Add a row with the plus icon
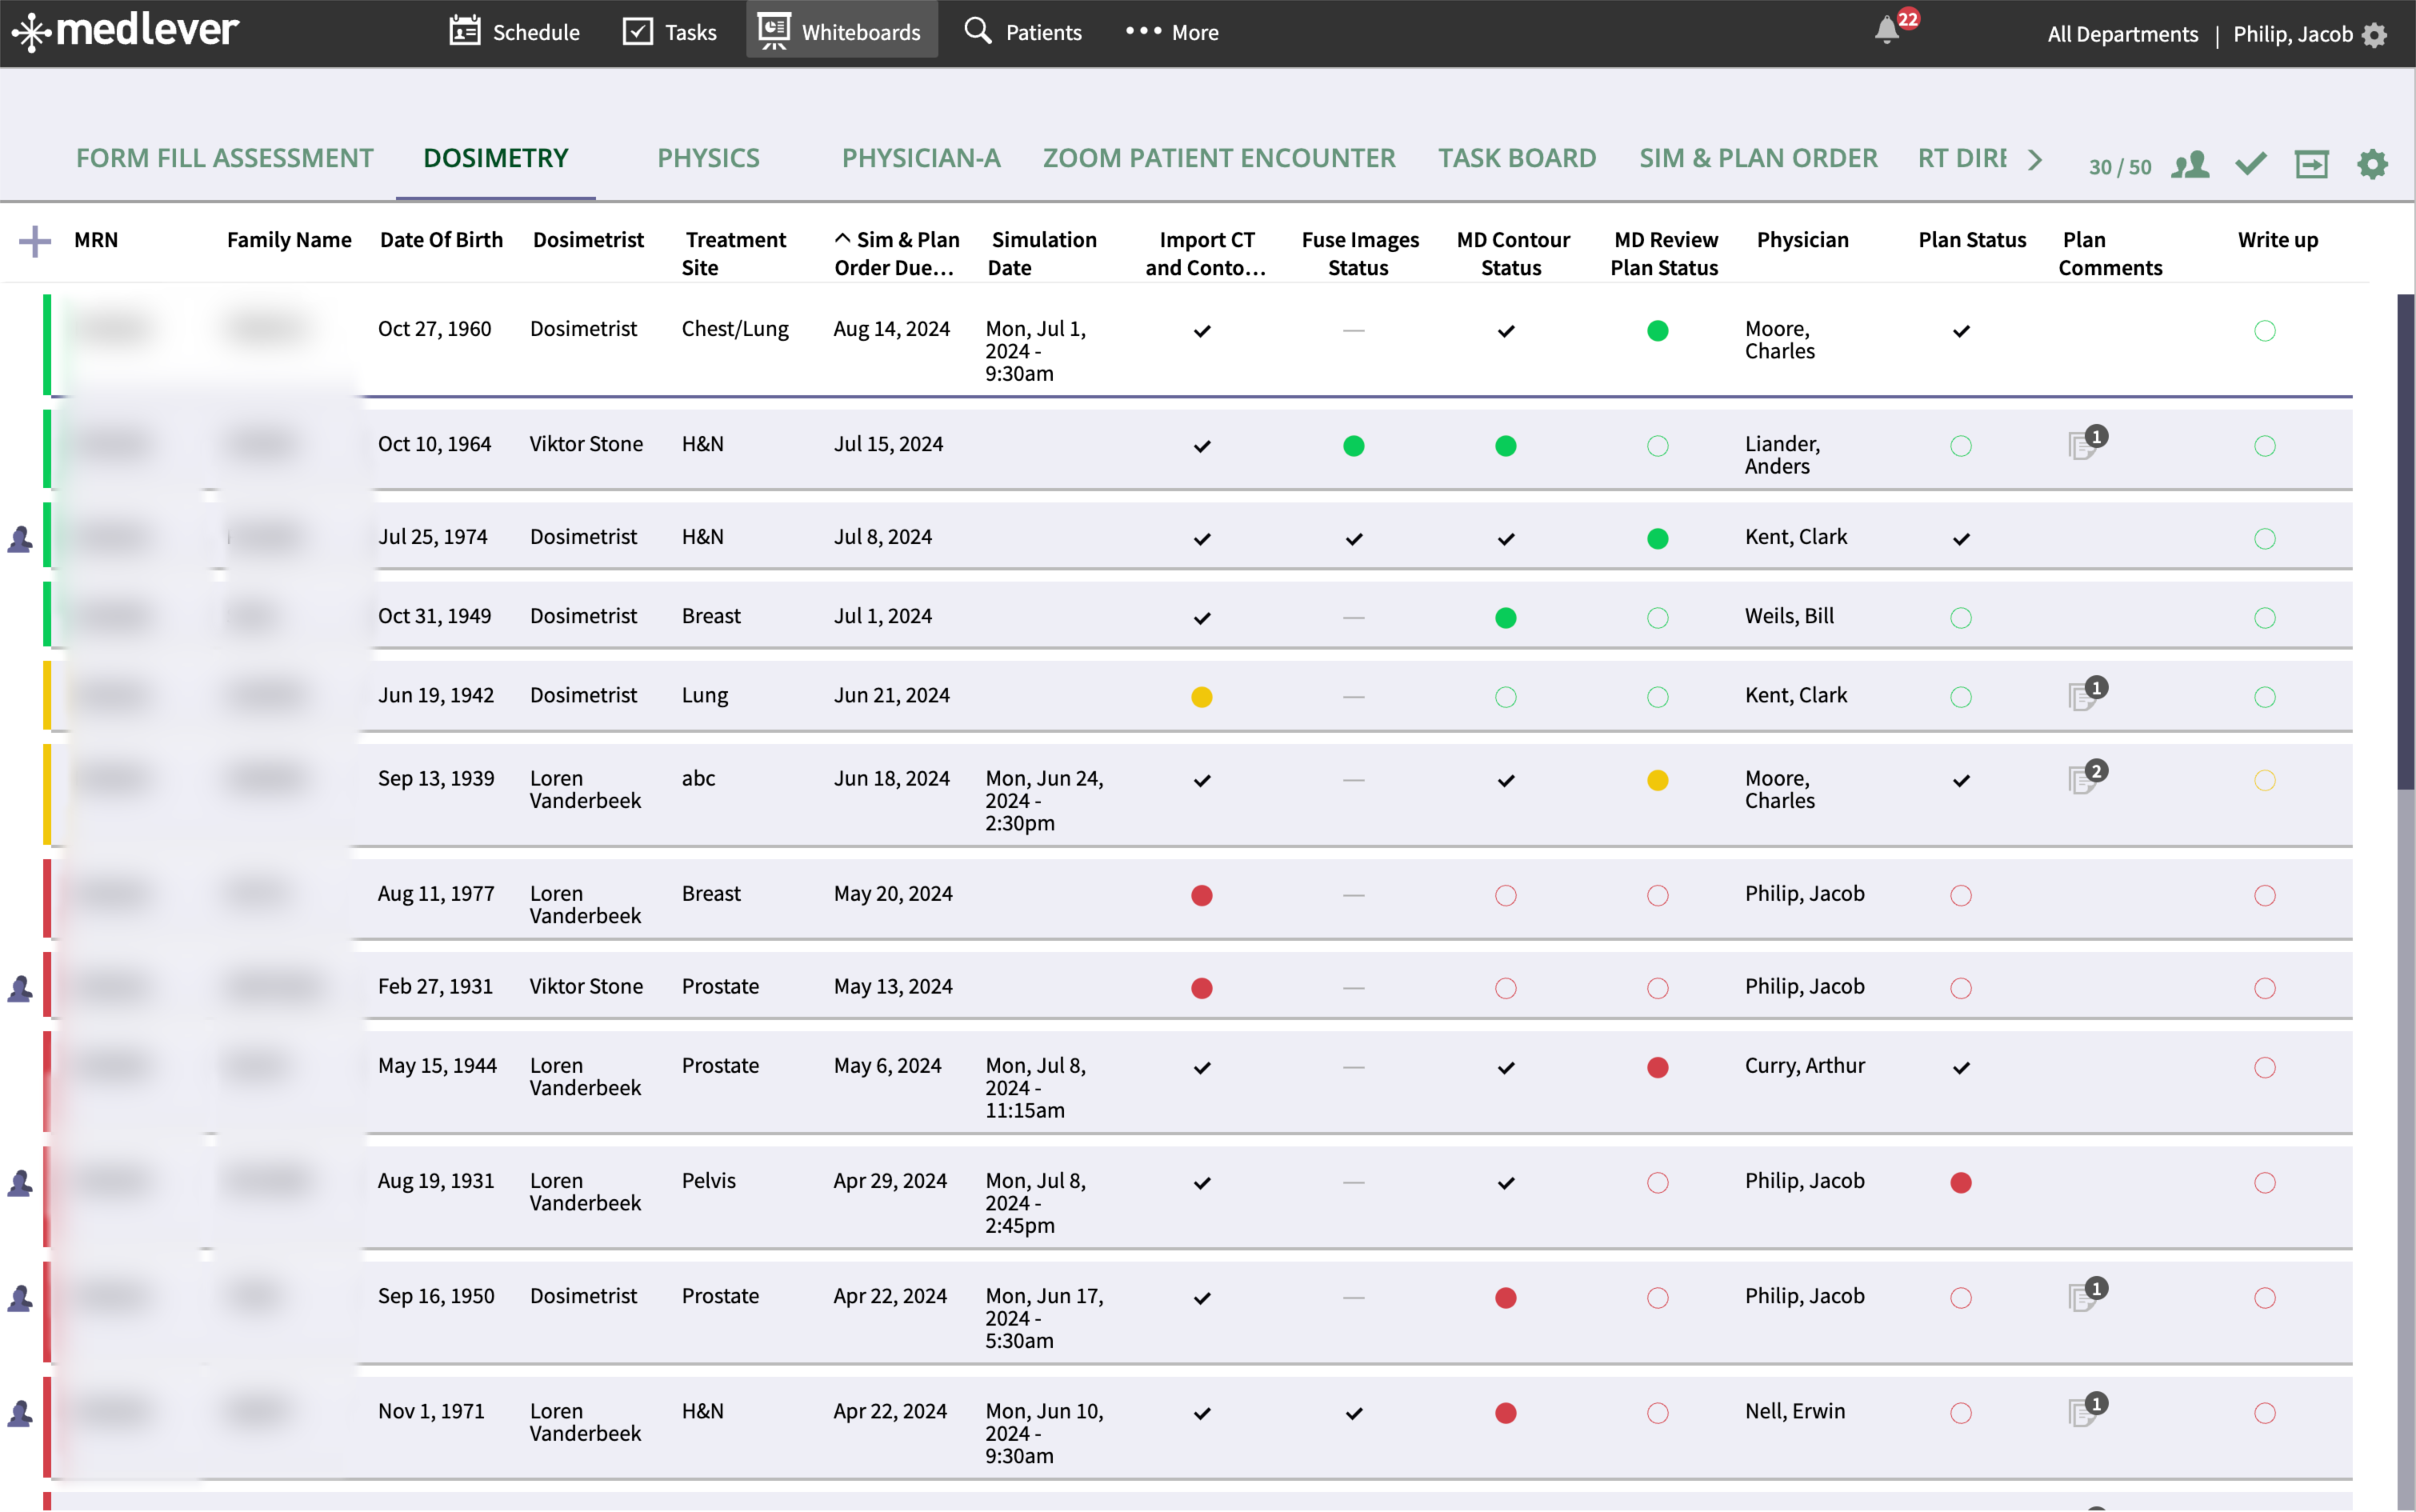Screen dimensions: 2416x1512 coord(35,241)
